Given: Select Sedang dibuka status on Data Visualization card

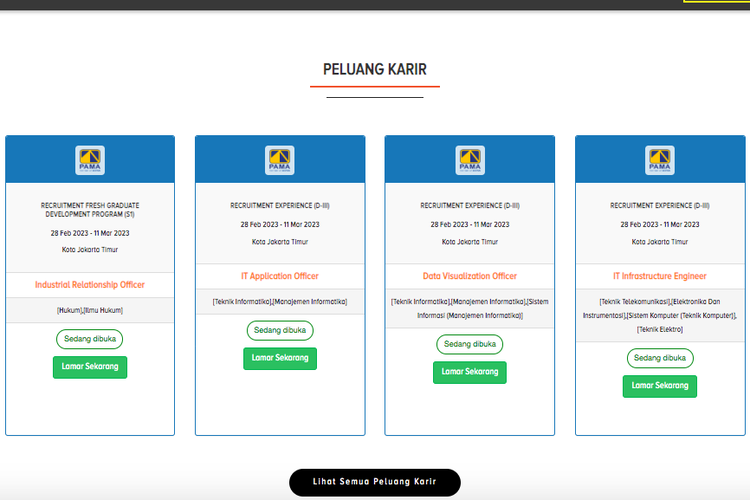Looking at the screenshot, I should coord(470,344).
